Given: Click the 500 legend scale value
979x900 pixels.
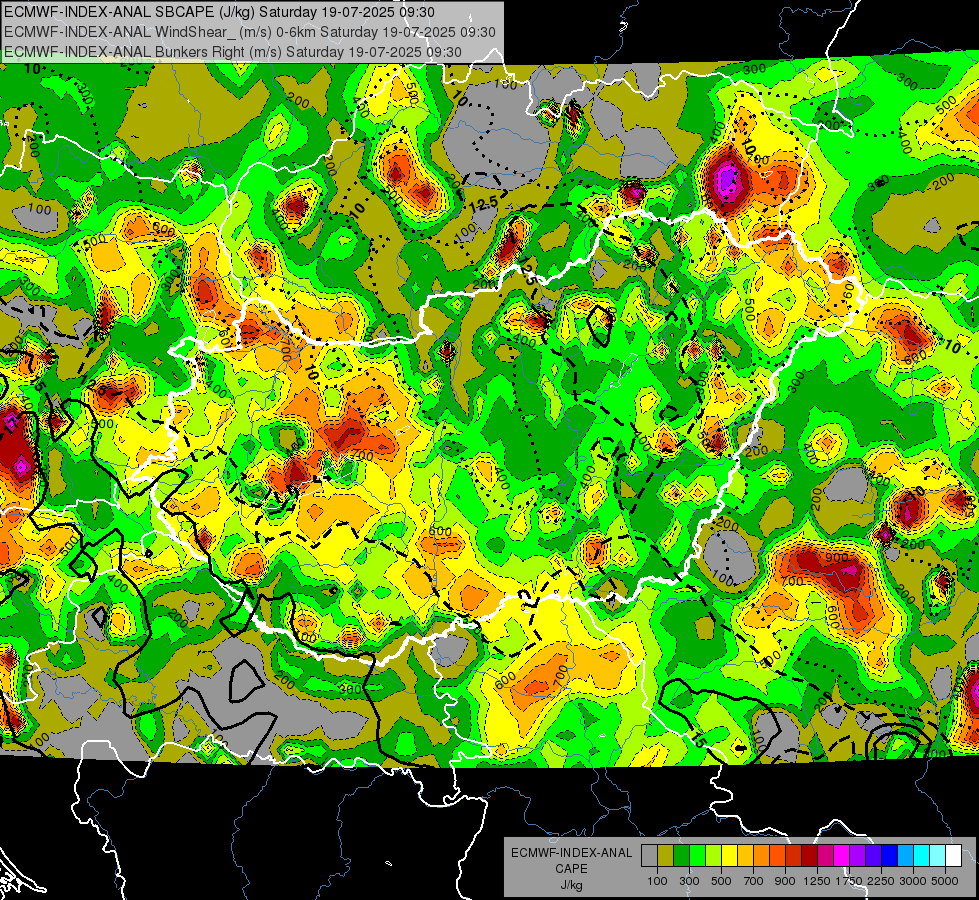Looking at the screenshot, I should 721,881.
